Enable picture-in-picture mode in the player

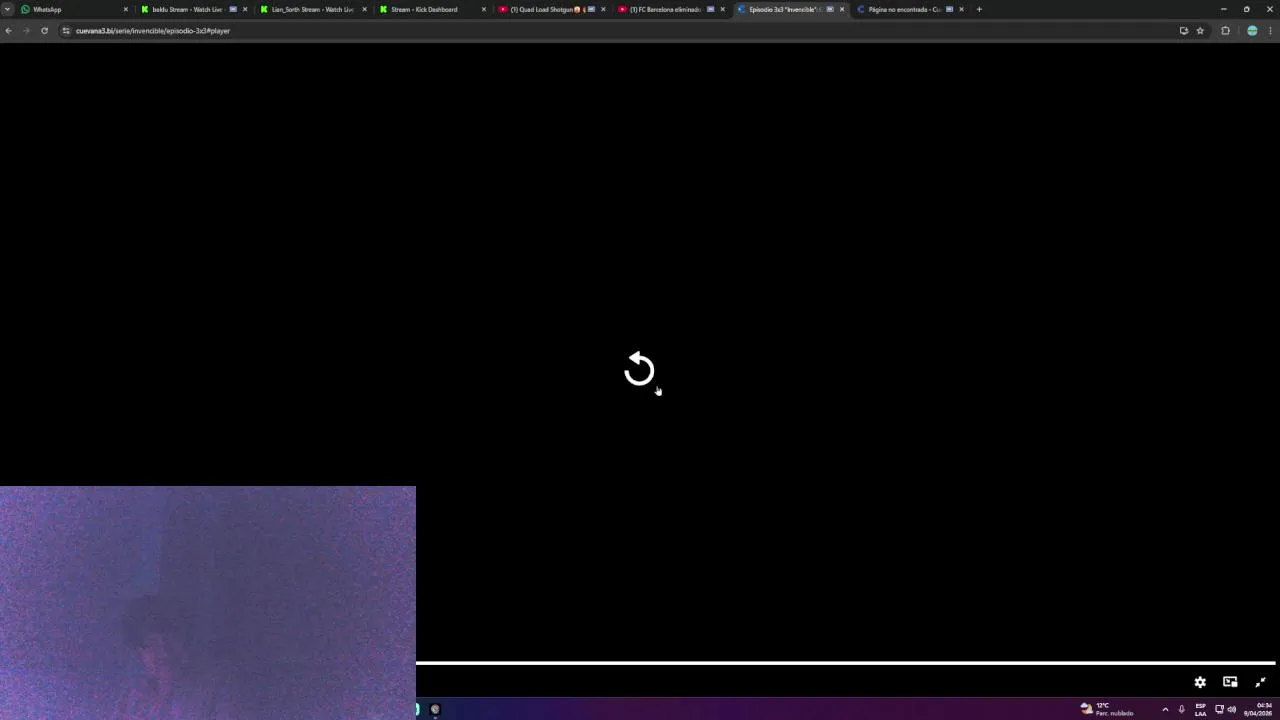1230,682
